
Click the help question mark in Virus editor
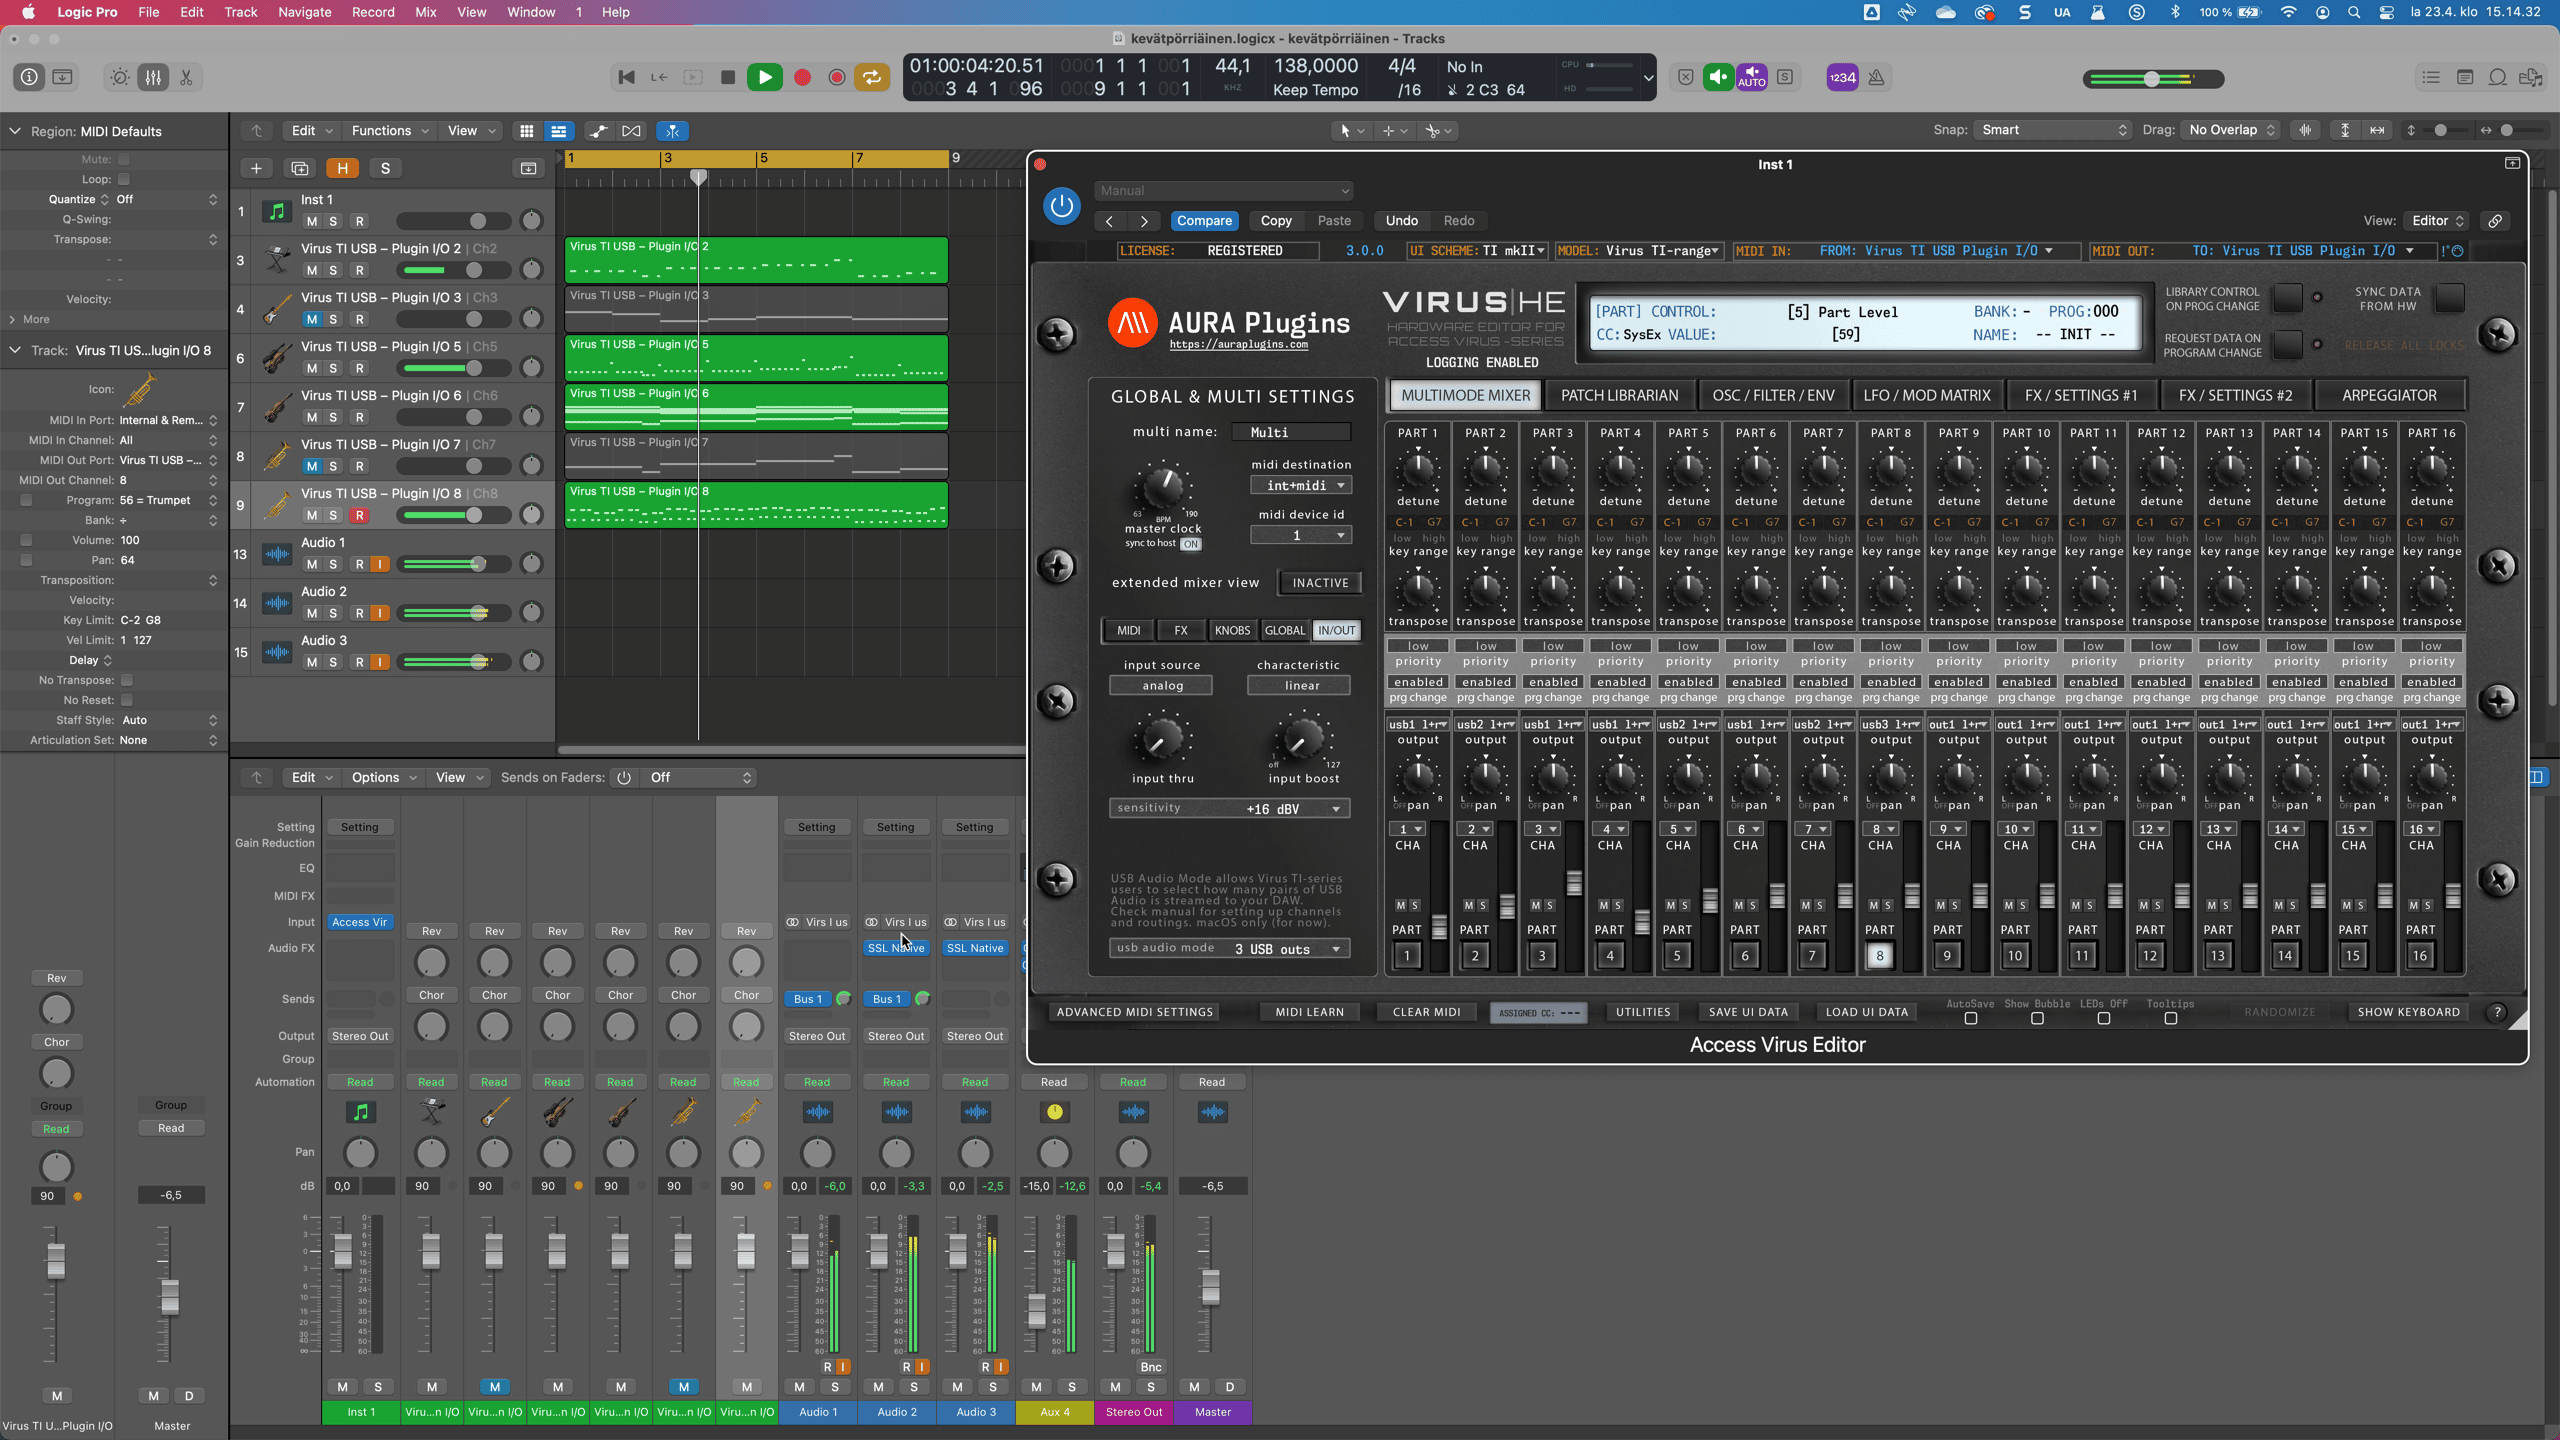pos(2496,1012)
